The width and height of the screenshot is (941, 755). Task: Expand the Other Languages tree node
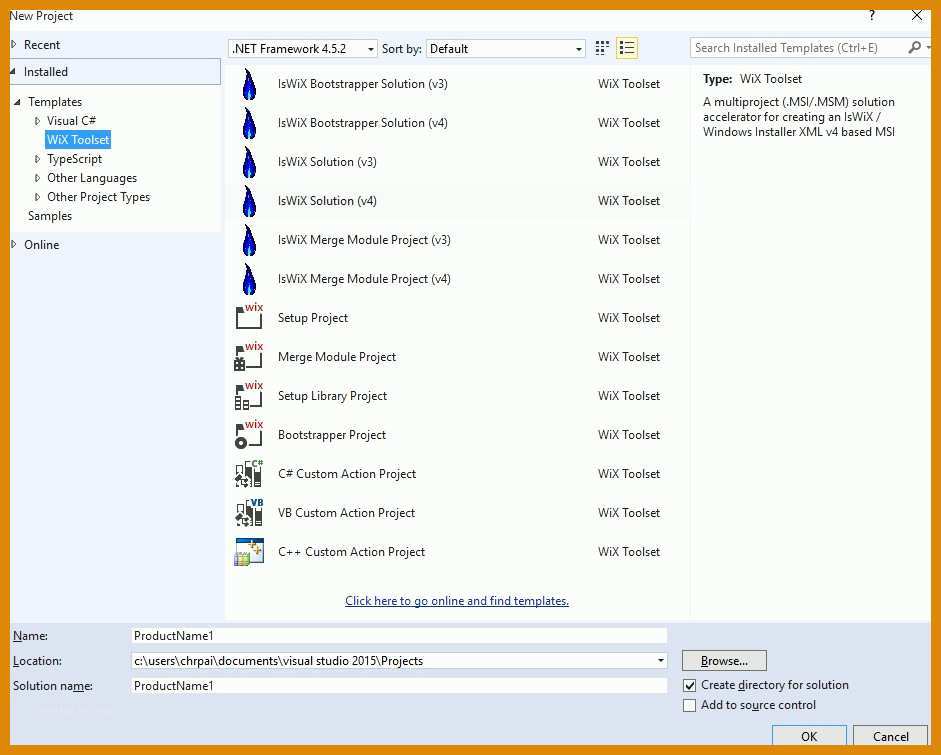pyautogui.click(x=37, y=178)
